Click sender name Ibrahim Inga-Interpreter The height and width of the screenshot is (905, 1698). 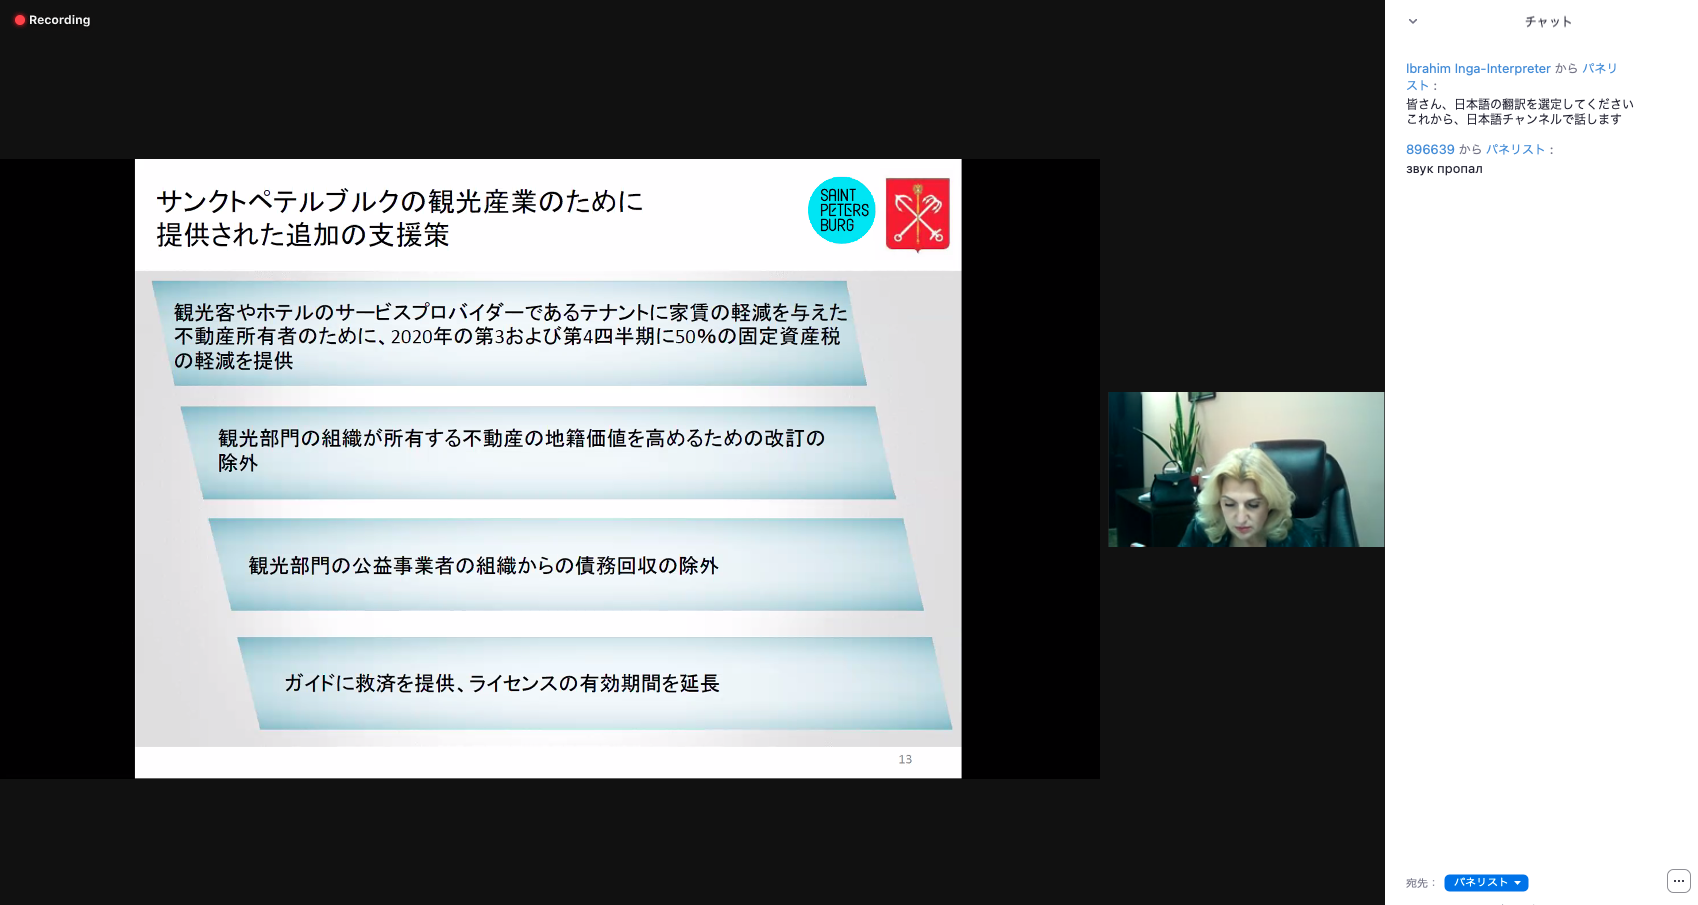click(x=1477, y=69)
